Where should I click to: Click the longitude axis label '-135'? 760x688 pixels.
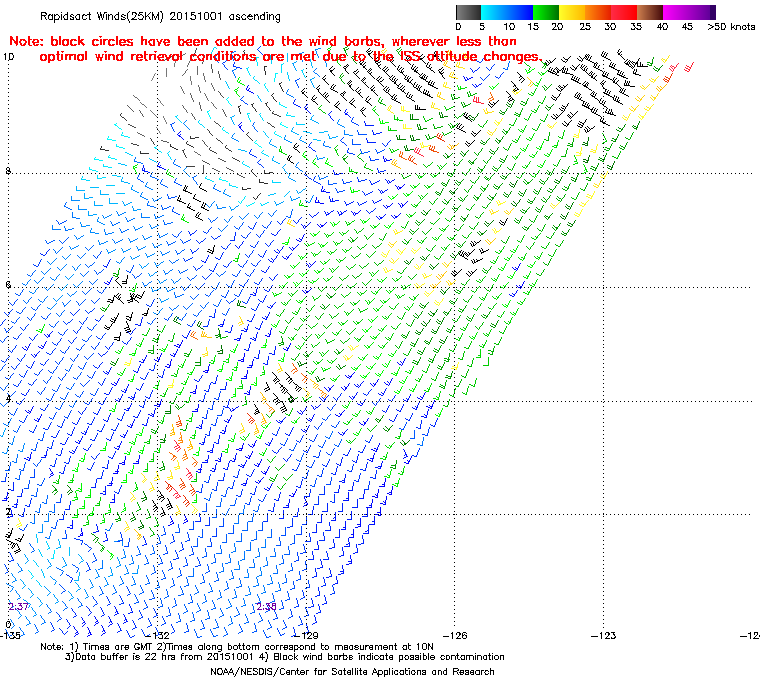click(x=10, y=635)
